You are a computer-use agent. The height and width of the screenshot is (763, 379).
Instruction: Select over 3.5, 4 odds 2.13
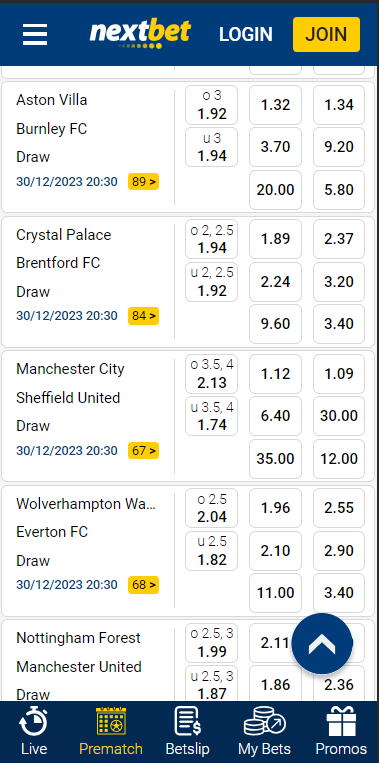click(212, 374)
